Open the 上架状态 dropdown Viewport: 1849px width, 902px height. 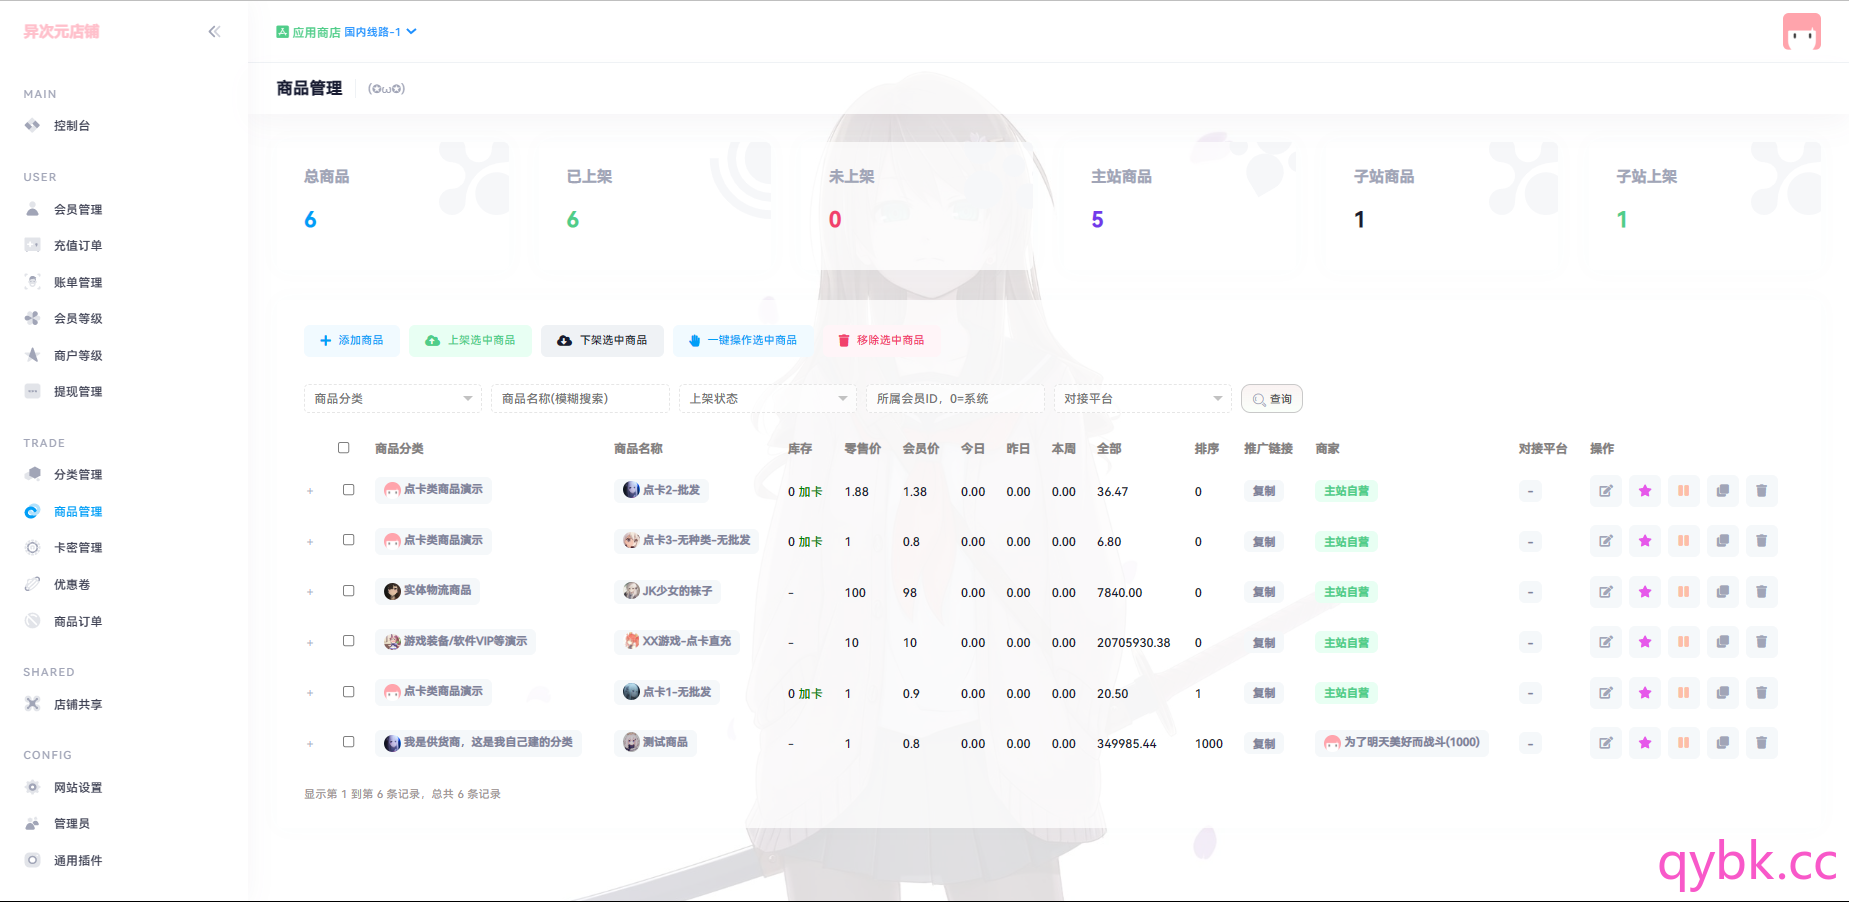[767, 399]
